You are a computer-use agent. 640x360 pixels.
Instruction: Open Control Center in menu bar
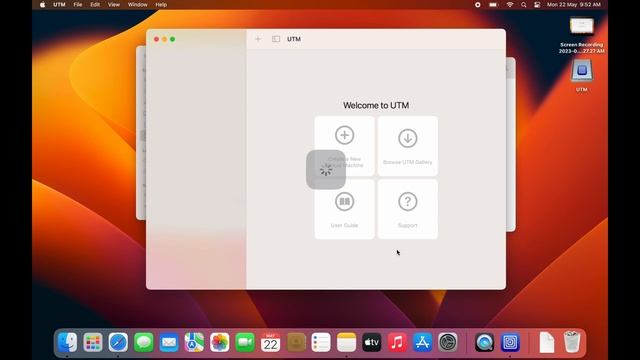coord(537,4)
